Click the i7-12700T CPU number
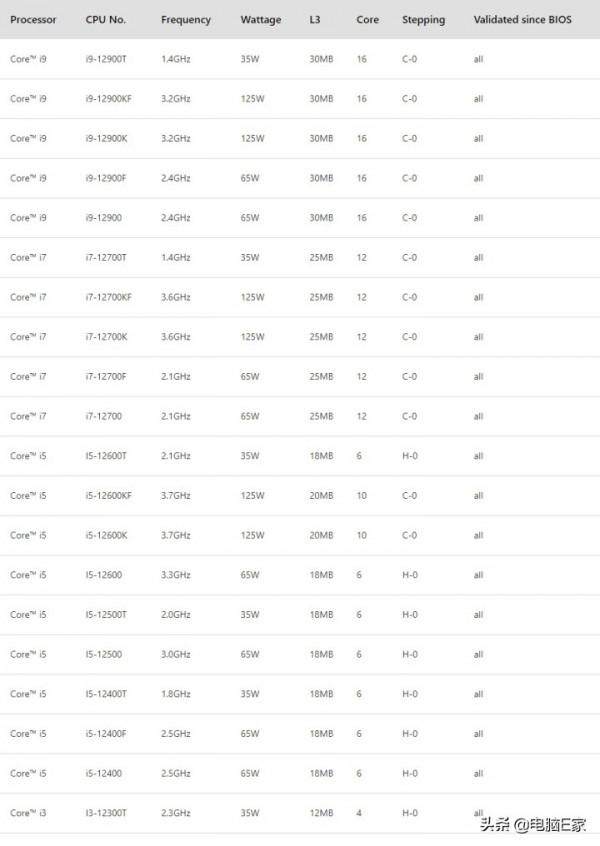The width and height of the screenshot is (600, 846). click(x=106, y=257)
